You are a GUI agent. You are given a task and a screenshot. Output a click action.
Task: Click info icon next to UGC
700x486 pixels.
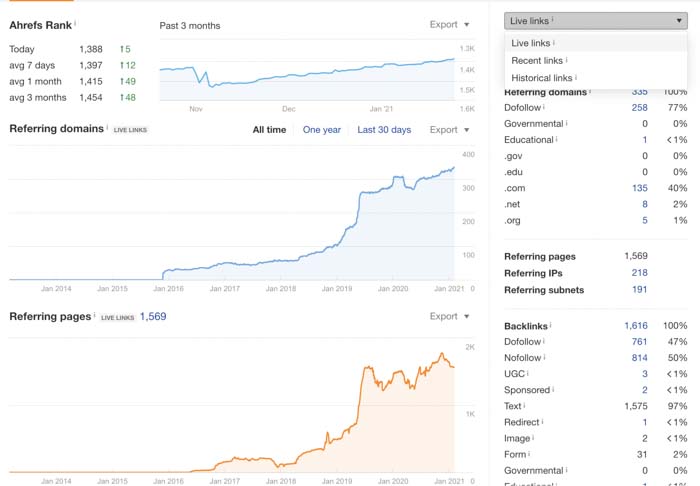pyautogui.click(x=528, y=373)
